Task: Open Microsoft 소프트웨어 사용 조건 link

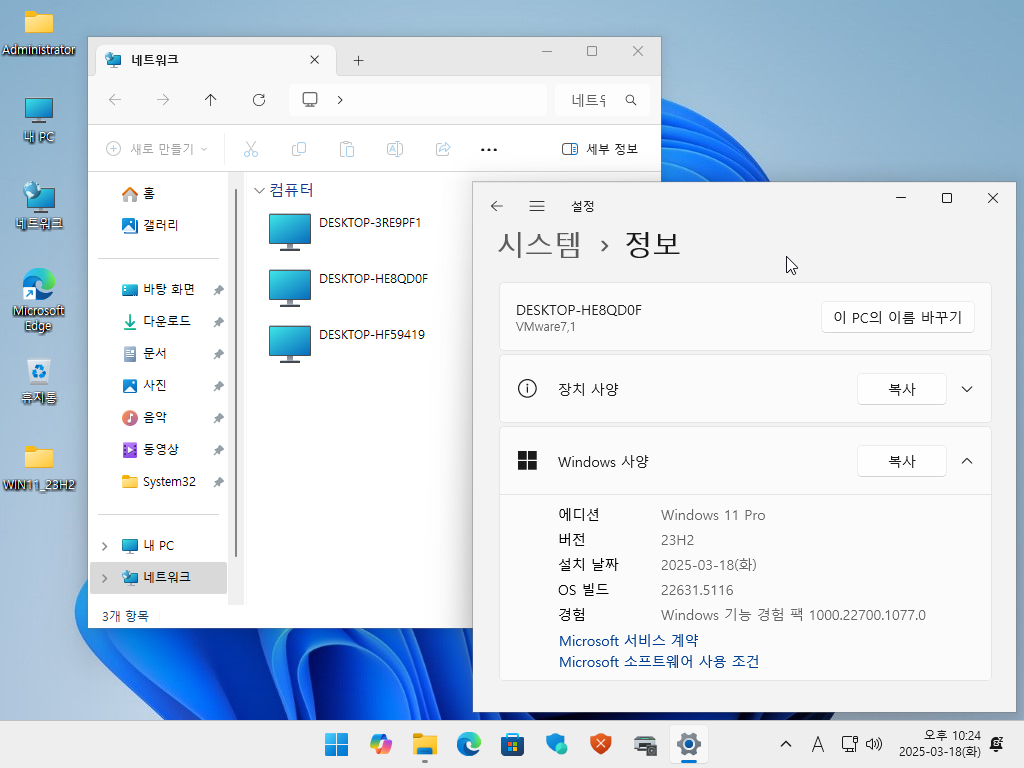Action: click(658, 662)
